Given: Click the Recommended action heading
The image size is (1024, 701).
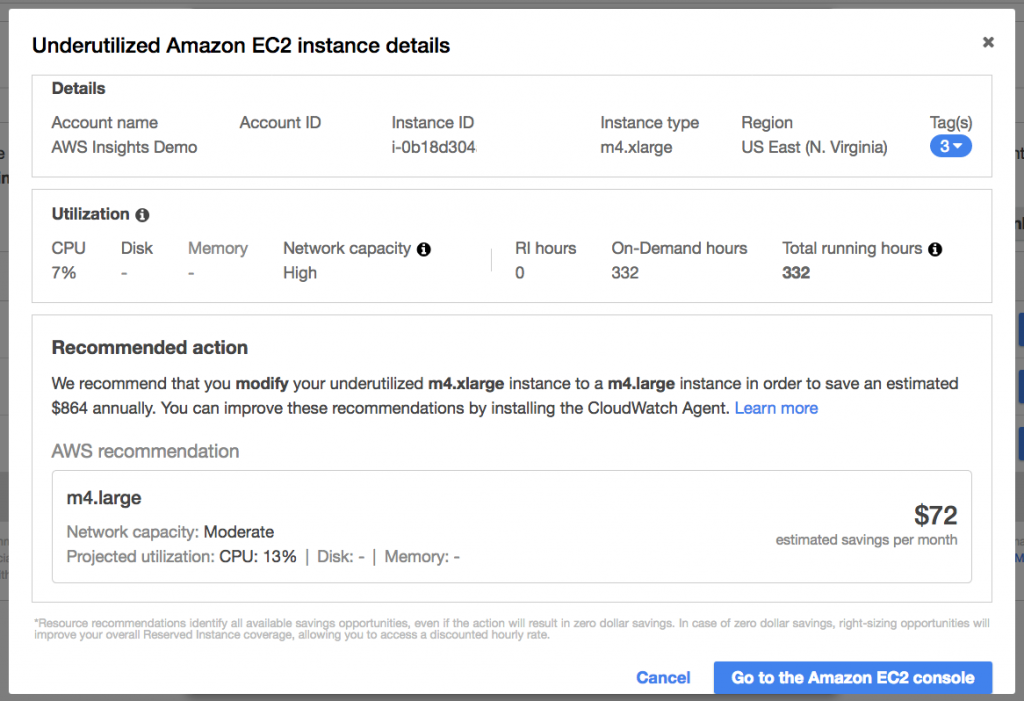Looking at the screenshot, I should (x=150, y=348).
